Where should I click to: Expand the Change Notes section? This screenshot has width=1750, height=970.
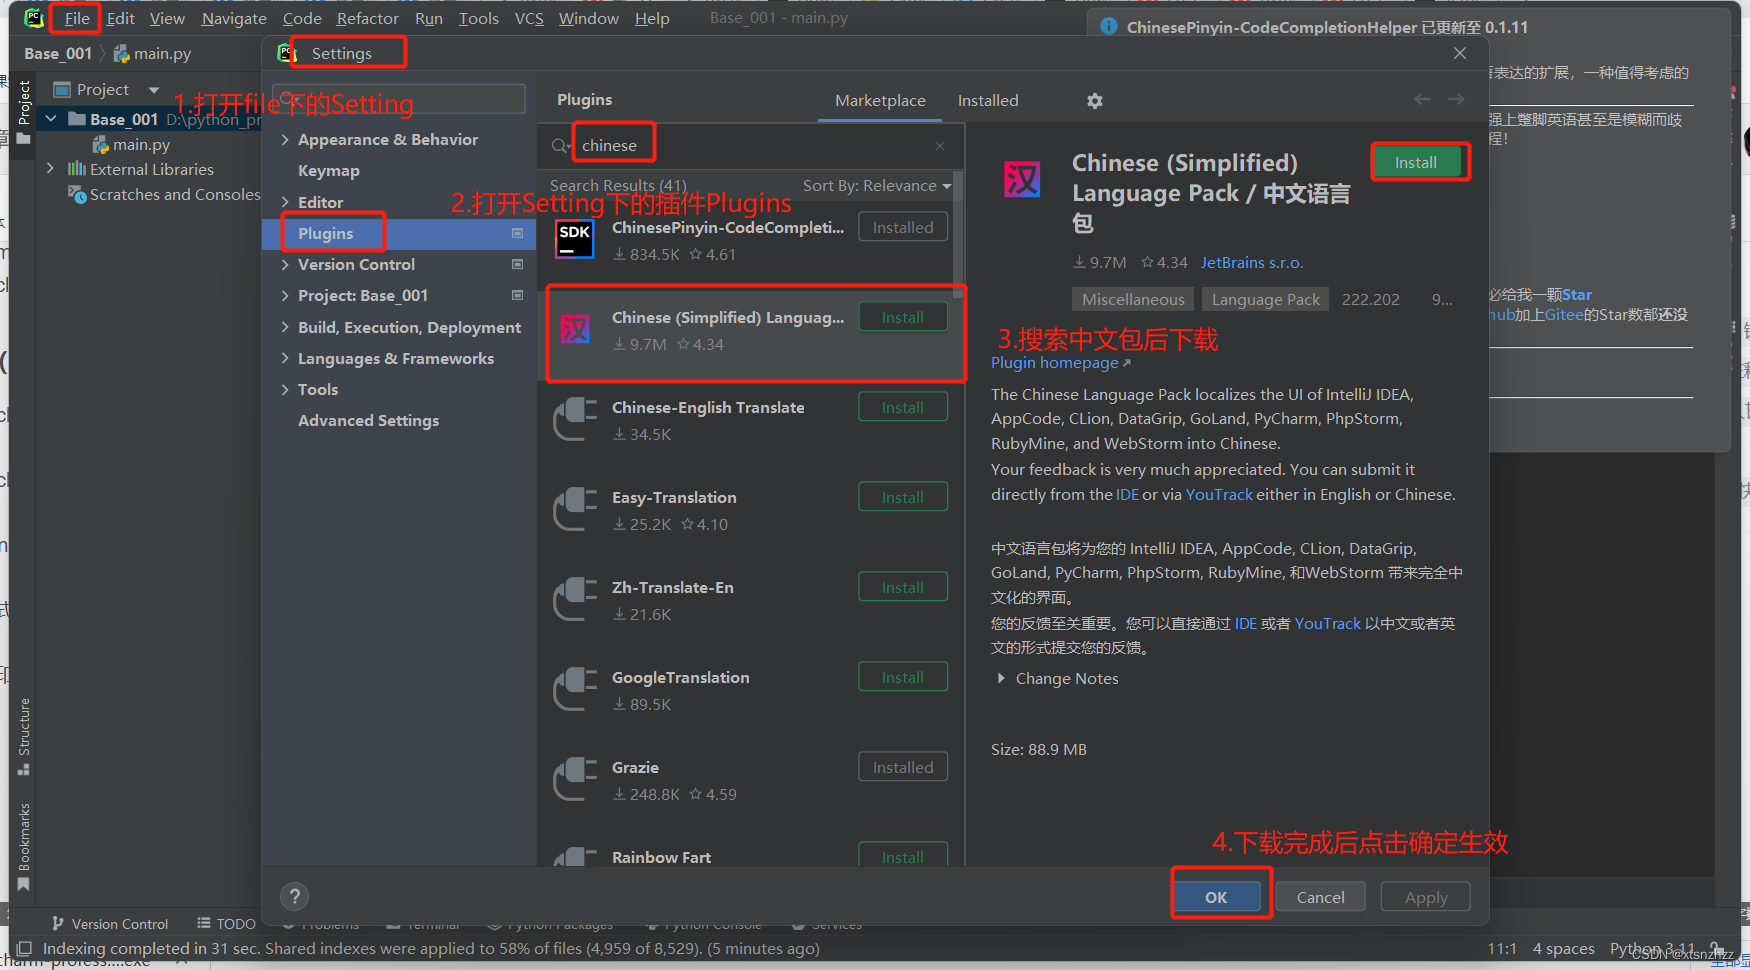click(x=1001, y=678)
